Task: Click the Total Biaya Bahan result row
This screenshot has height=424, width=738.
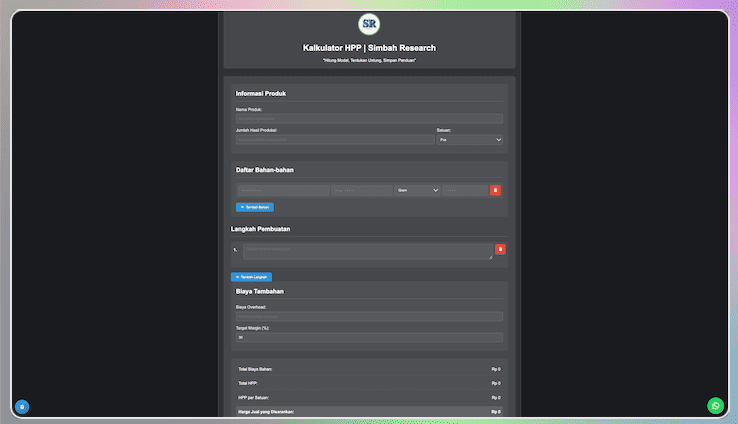Action: (369, 369)
